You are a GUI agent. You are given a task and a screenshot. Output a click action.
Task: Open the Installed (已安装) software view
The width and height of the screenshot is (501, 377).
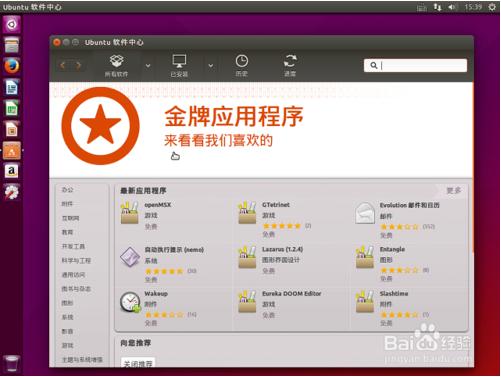(179, 66)
